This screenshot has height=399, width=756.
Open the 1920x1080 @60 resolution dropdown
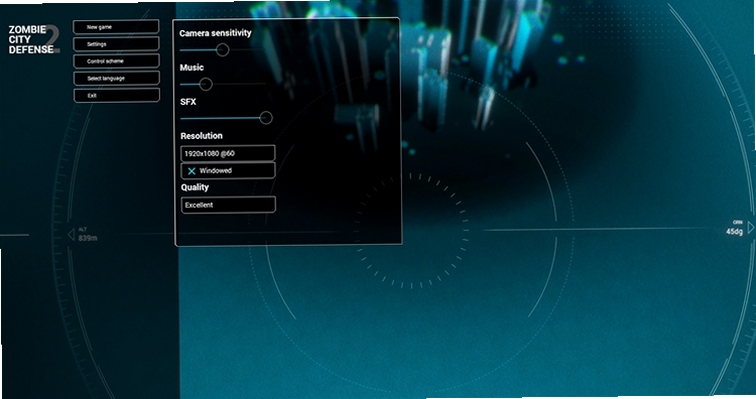pos(228,153)
